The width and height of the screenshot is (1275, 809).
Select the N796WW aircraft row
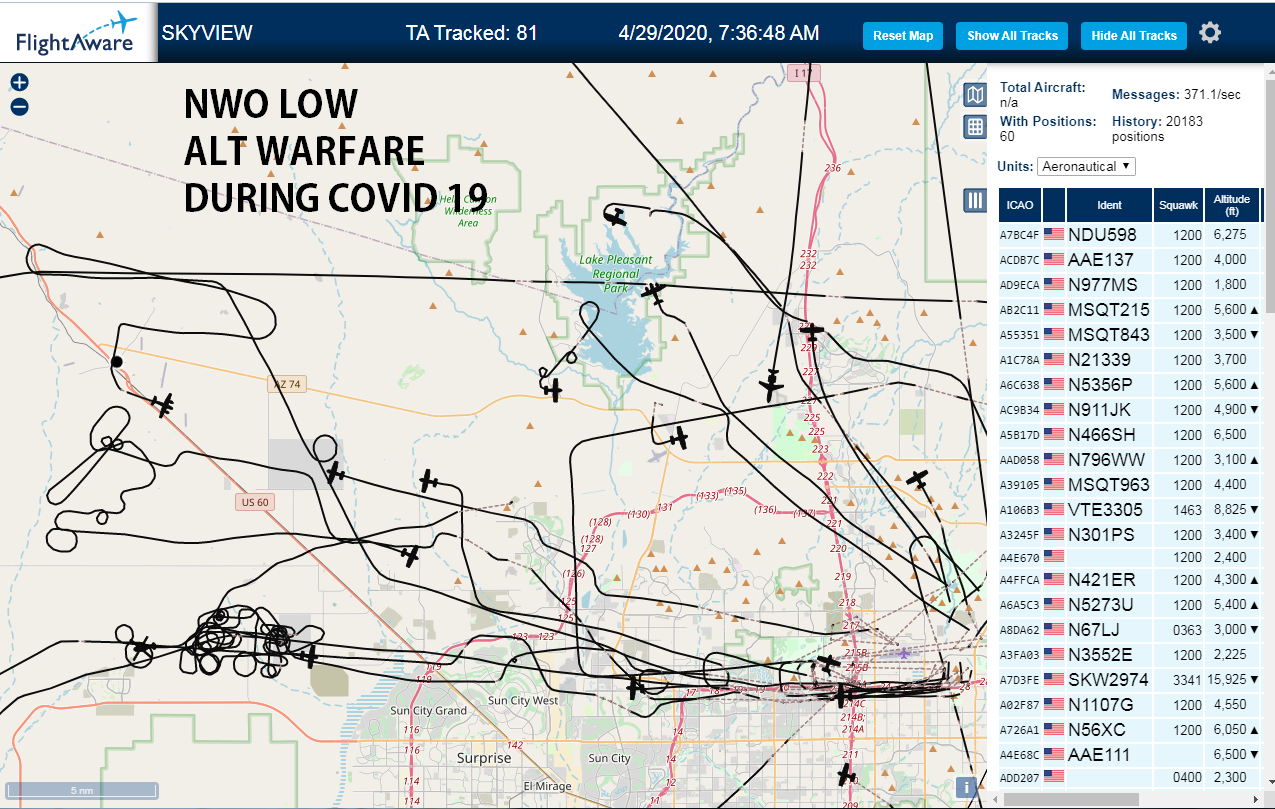1130,460
